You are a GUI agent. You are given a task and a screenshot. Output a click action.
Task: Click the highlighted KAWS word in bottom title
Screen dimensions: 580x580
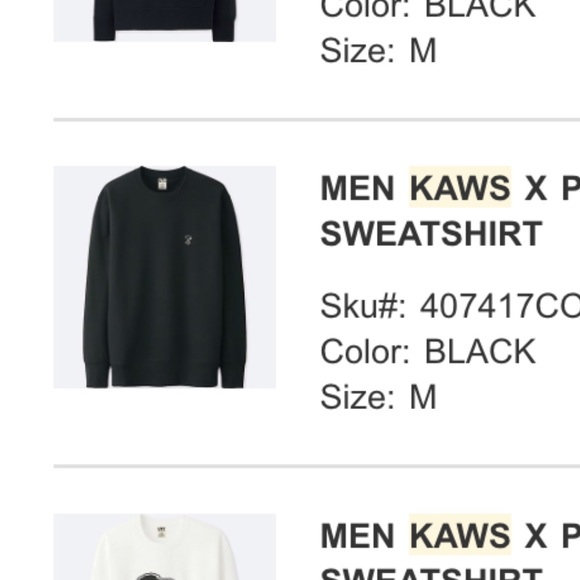pos(460,535)
